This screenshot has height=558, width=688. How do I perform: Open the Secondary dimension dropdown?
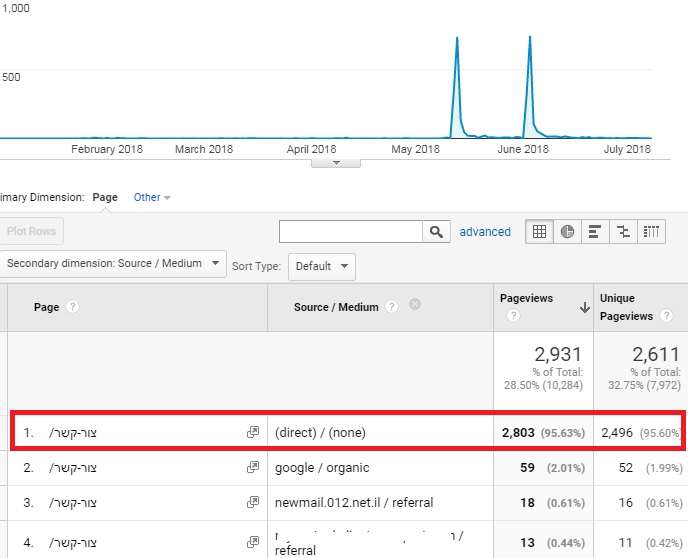tap(115, 264)
